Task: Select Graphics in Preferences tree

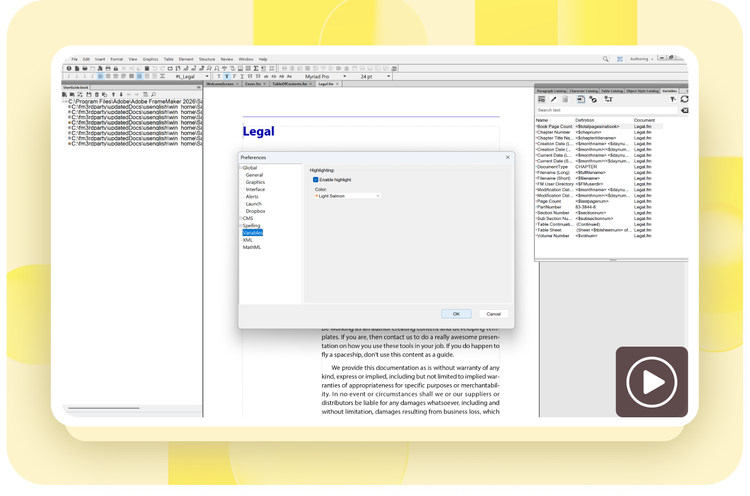Action: coord(255,182)
